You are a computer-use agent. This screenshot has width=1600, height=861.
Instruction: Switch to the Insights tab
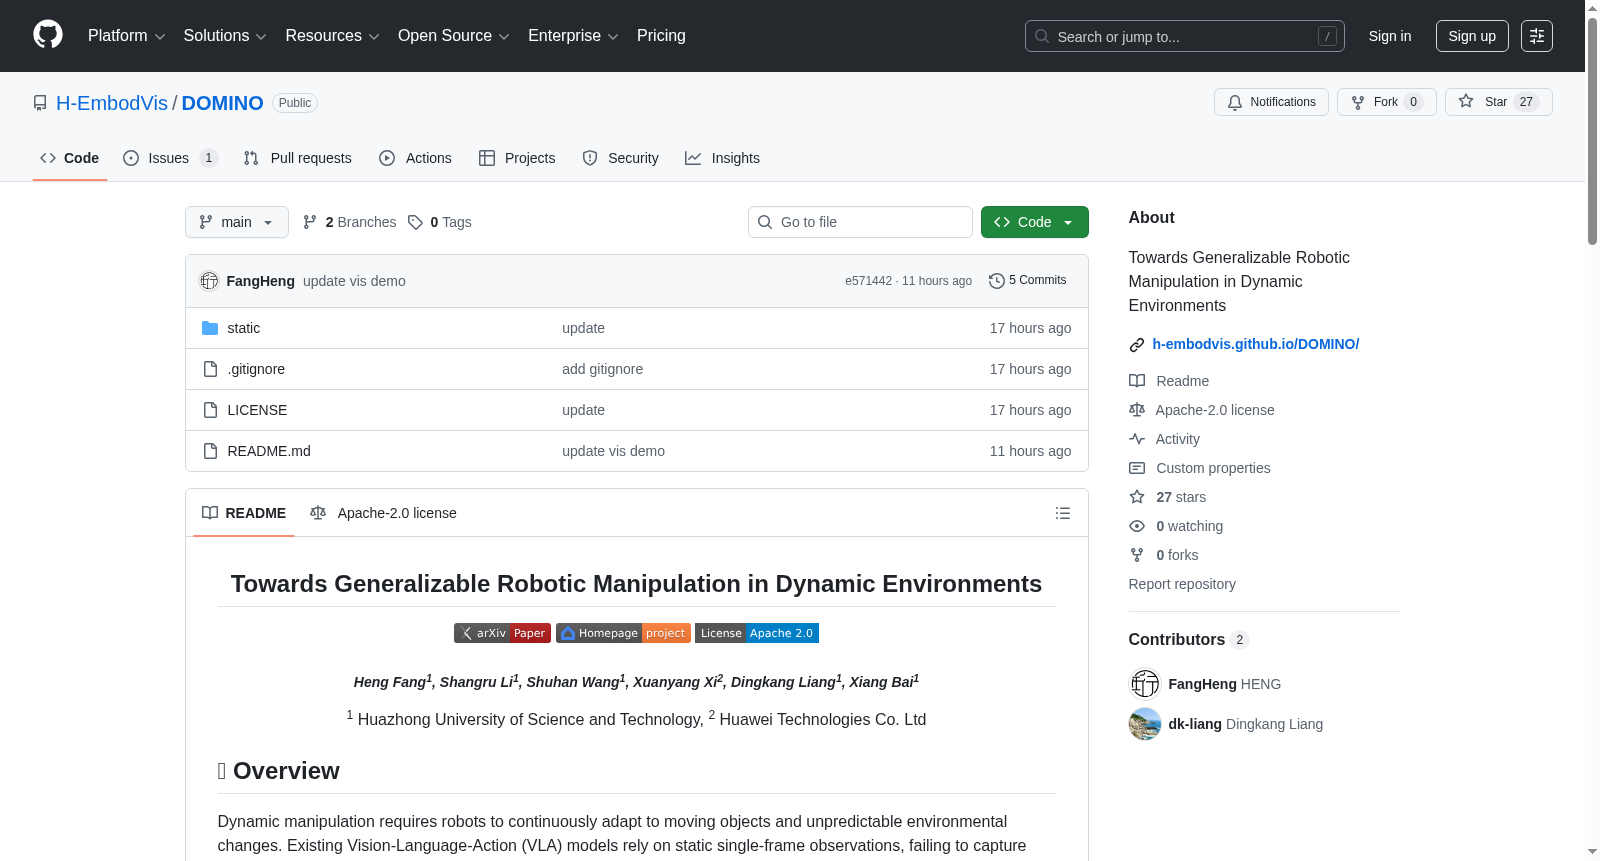[723, 158]
